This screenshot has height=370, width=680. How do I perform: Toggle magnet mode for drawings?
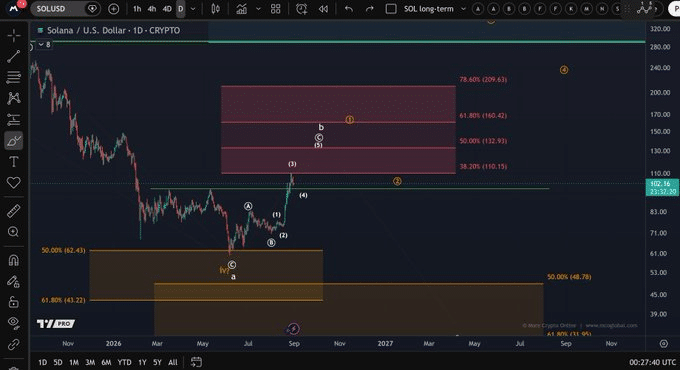tap(13, 260)
